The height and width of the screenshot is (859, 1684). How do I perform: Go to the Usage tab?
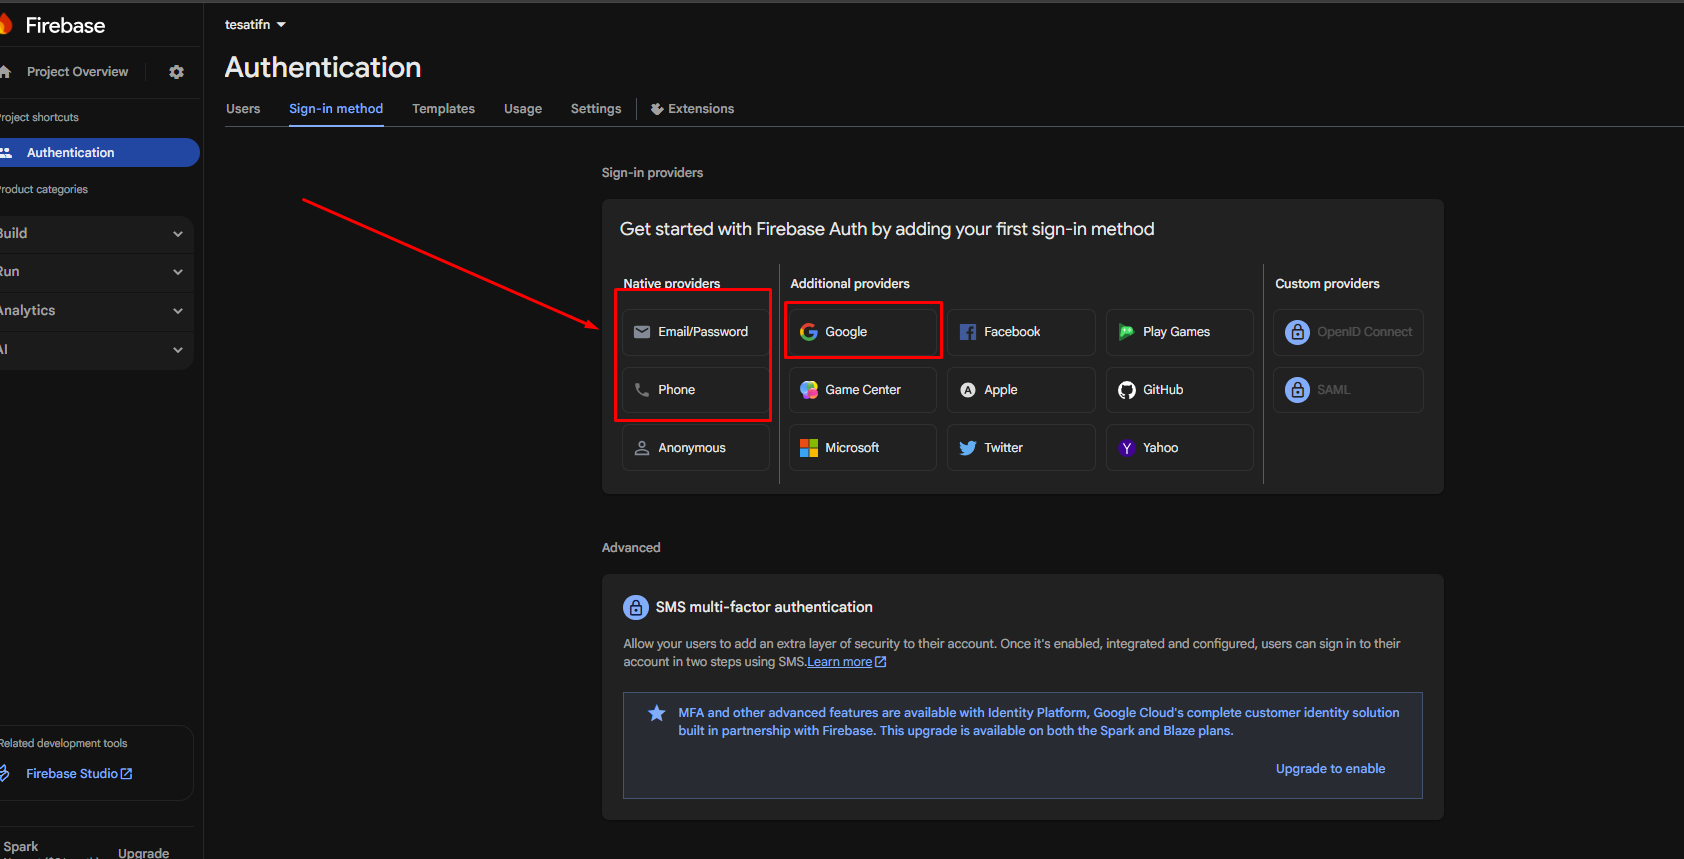(523, 109)
